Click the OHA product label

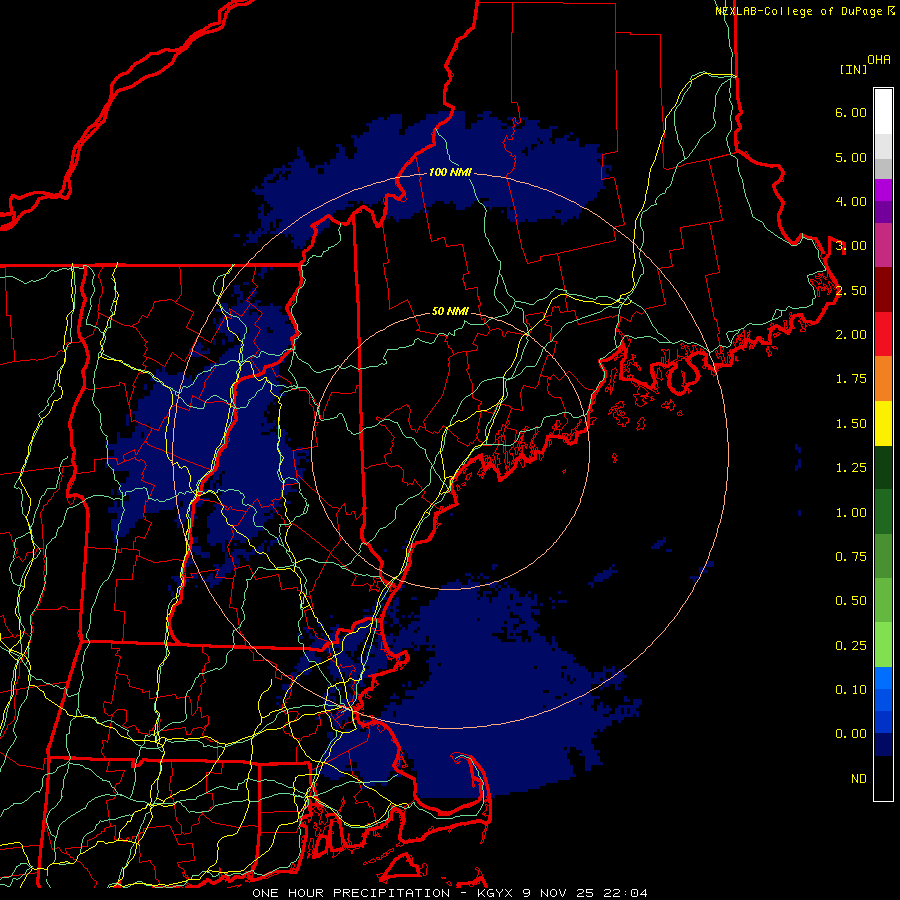point(879,60)
